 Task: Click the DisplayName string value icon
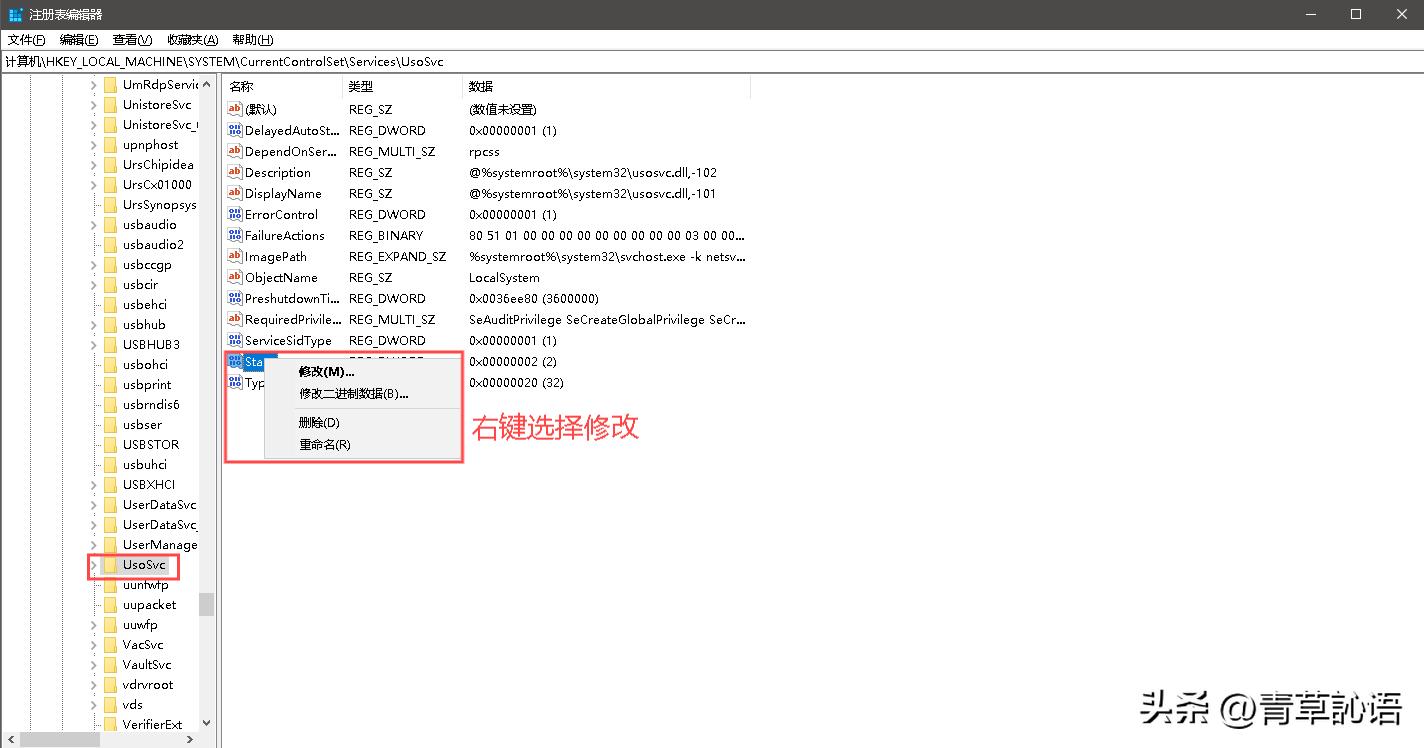tap(235, 194)
